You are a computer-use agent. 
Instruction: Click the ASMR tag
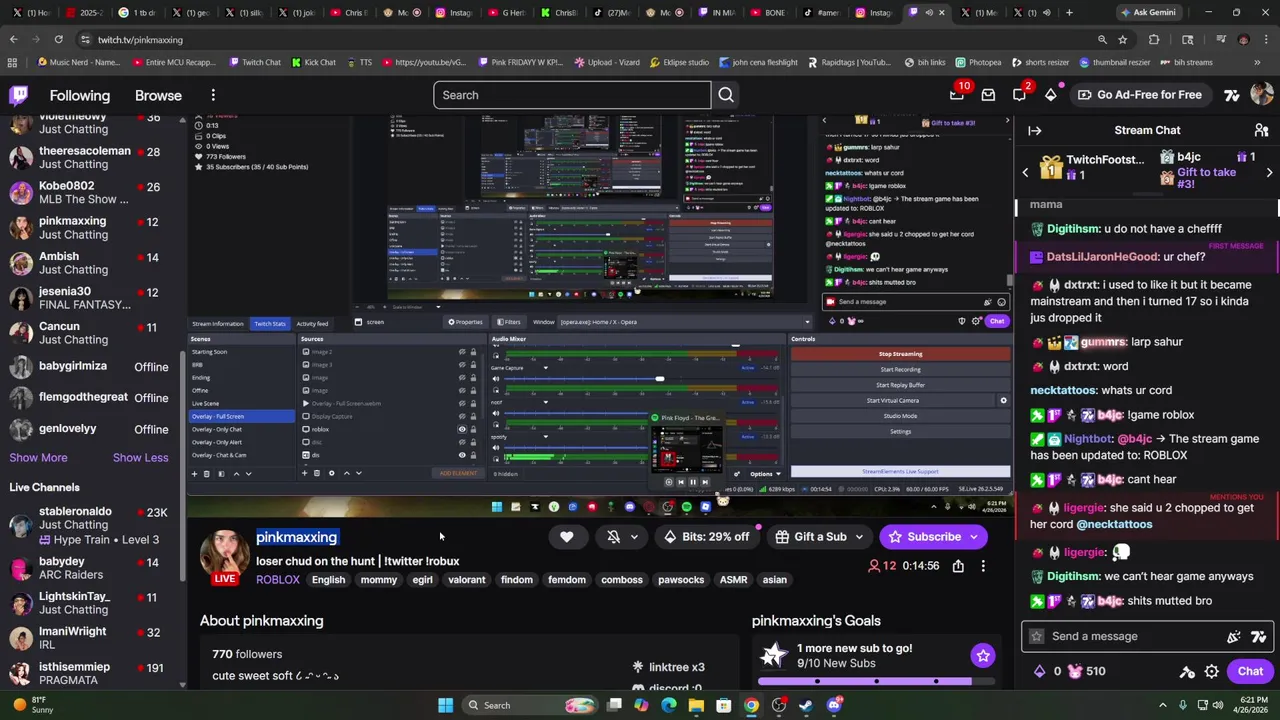coord(733,580)
